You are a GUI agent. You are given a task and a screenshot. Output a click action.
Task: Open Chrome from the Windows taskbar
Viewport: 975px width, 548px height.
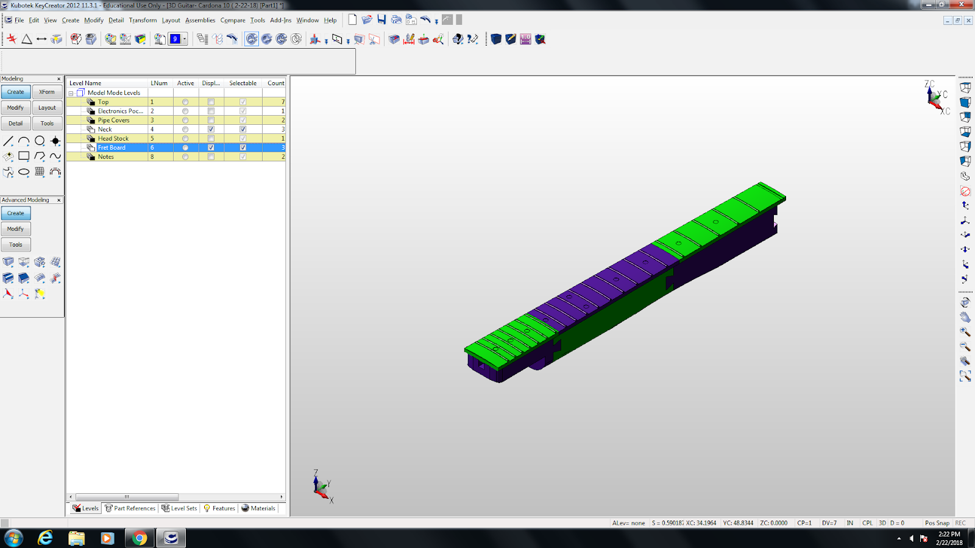tap(139, 538)
